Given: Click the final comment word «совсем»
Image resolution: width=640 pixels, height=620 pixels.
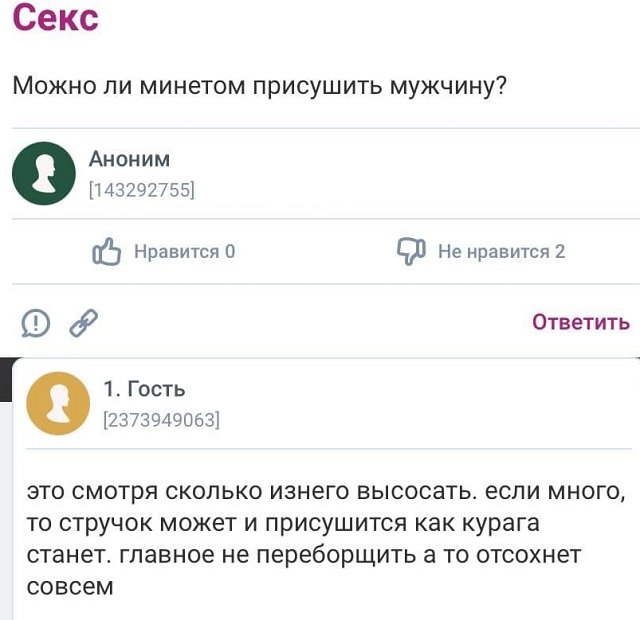Looking at the screenshot, I should coord(70,587).
